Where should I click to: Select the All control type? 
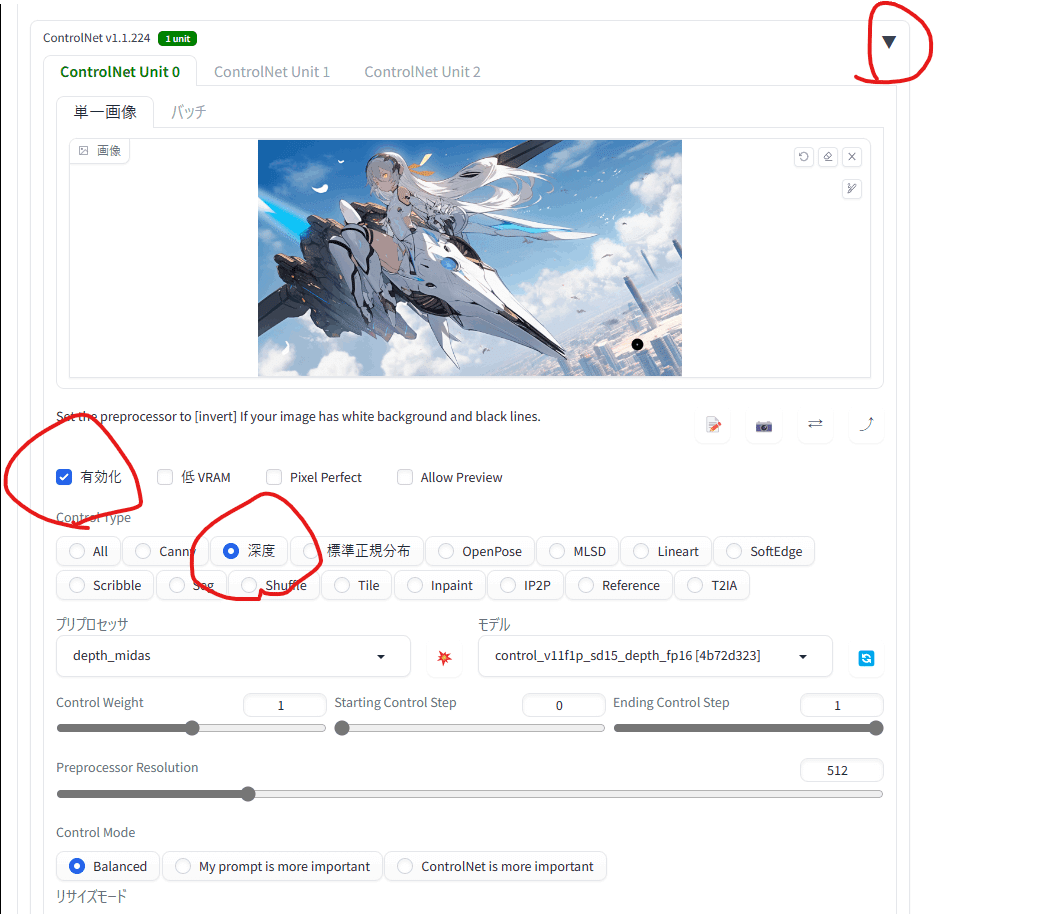[x=89, y=551]
